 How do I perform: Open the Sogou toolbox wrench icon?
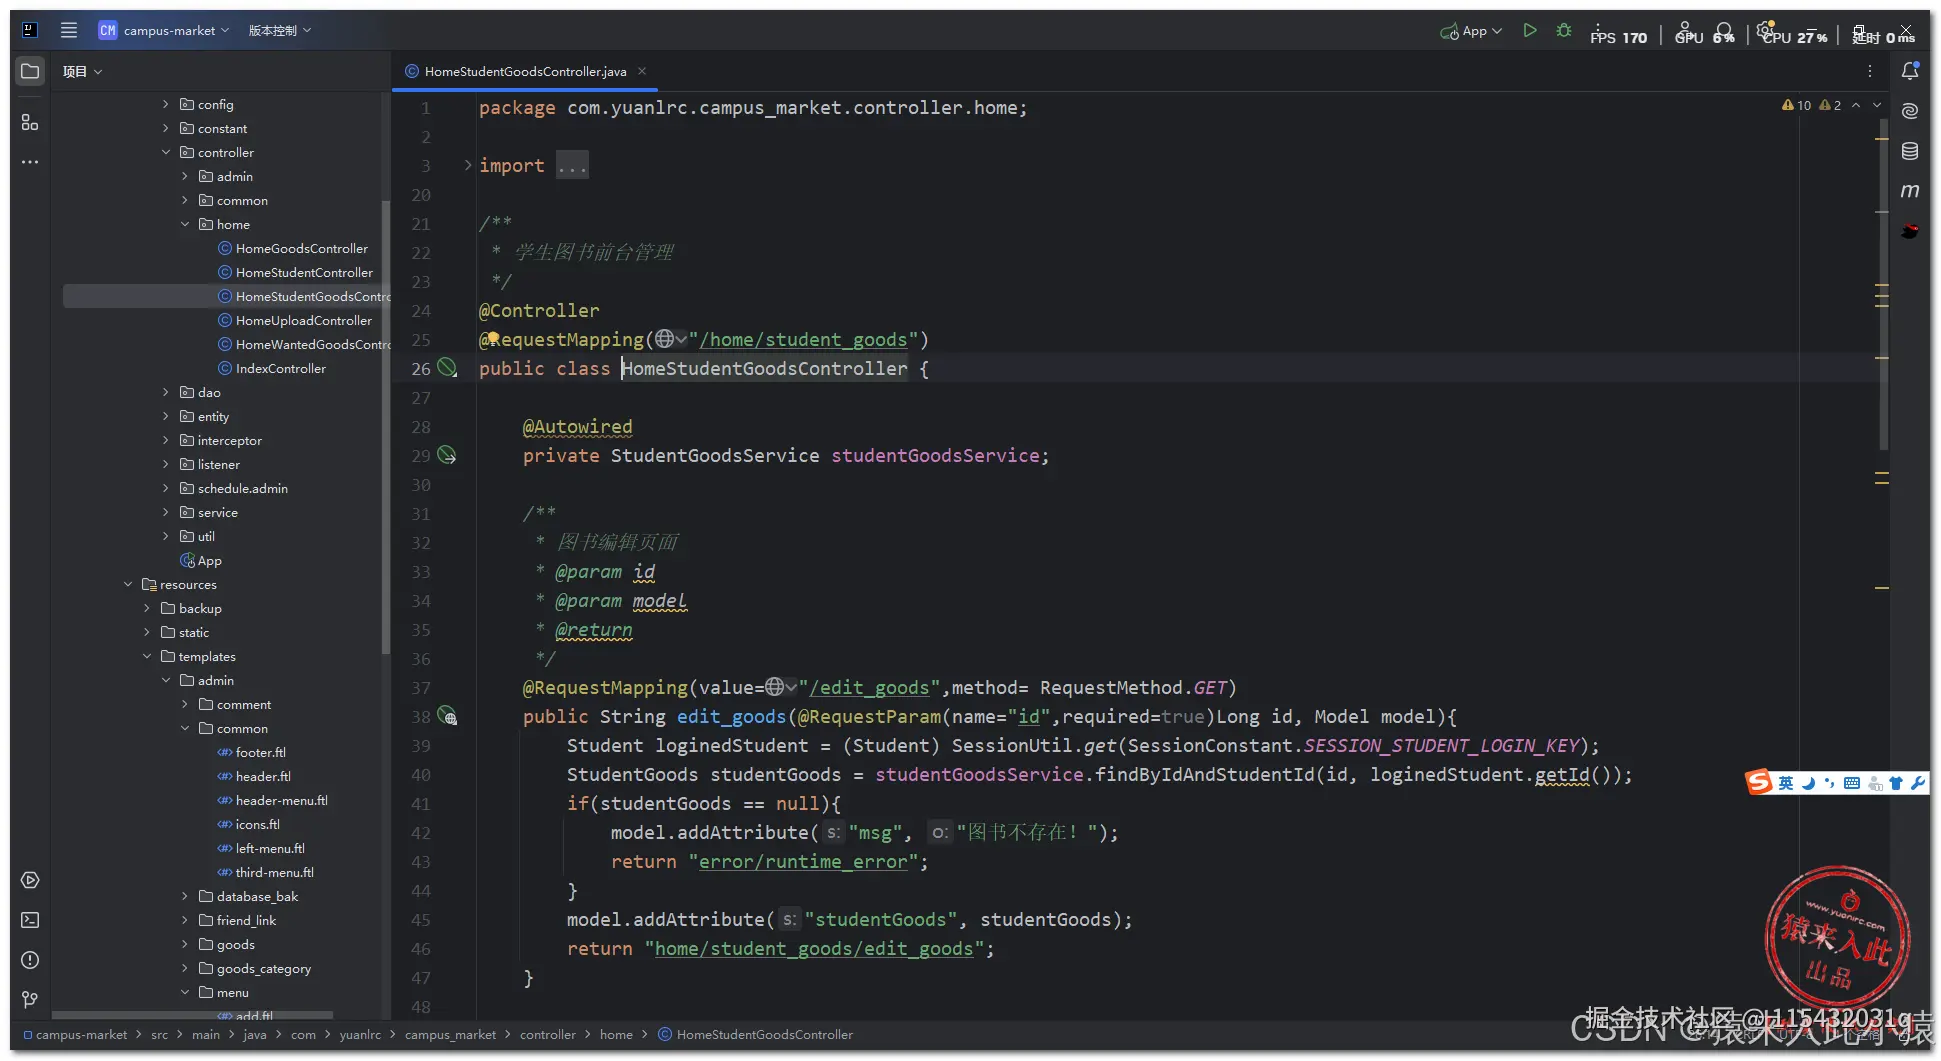pos(1917,783)
